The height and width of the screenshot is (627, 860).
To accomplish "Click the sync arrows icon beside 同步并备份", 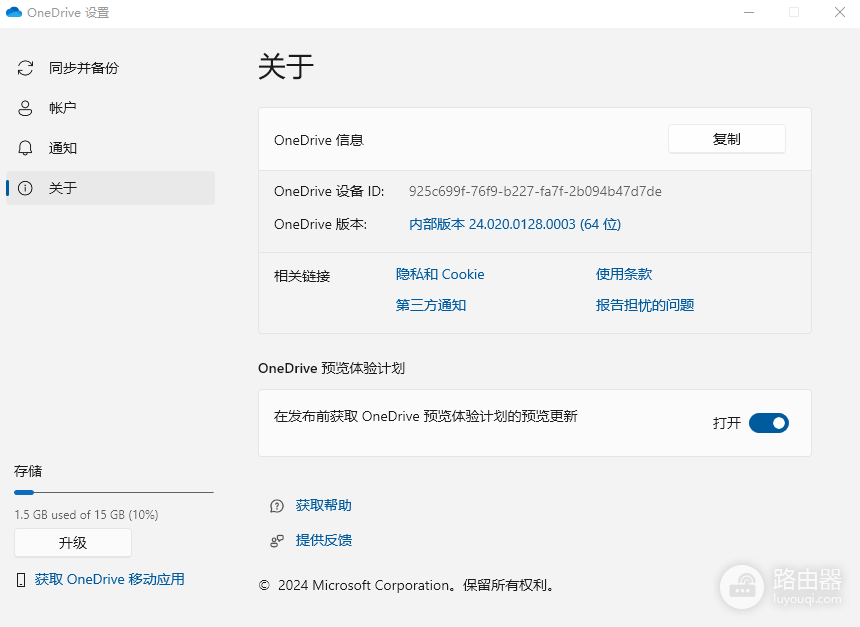I will click(x=25, y=68).
